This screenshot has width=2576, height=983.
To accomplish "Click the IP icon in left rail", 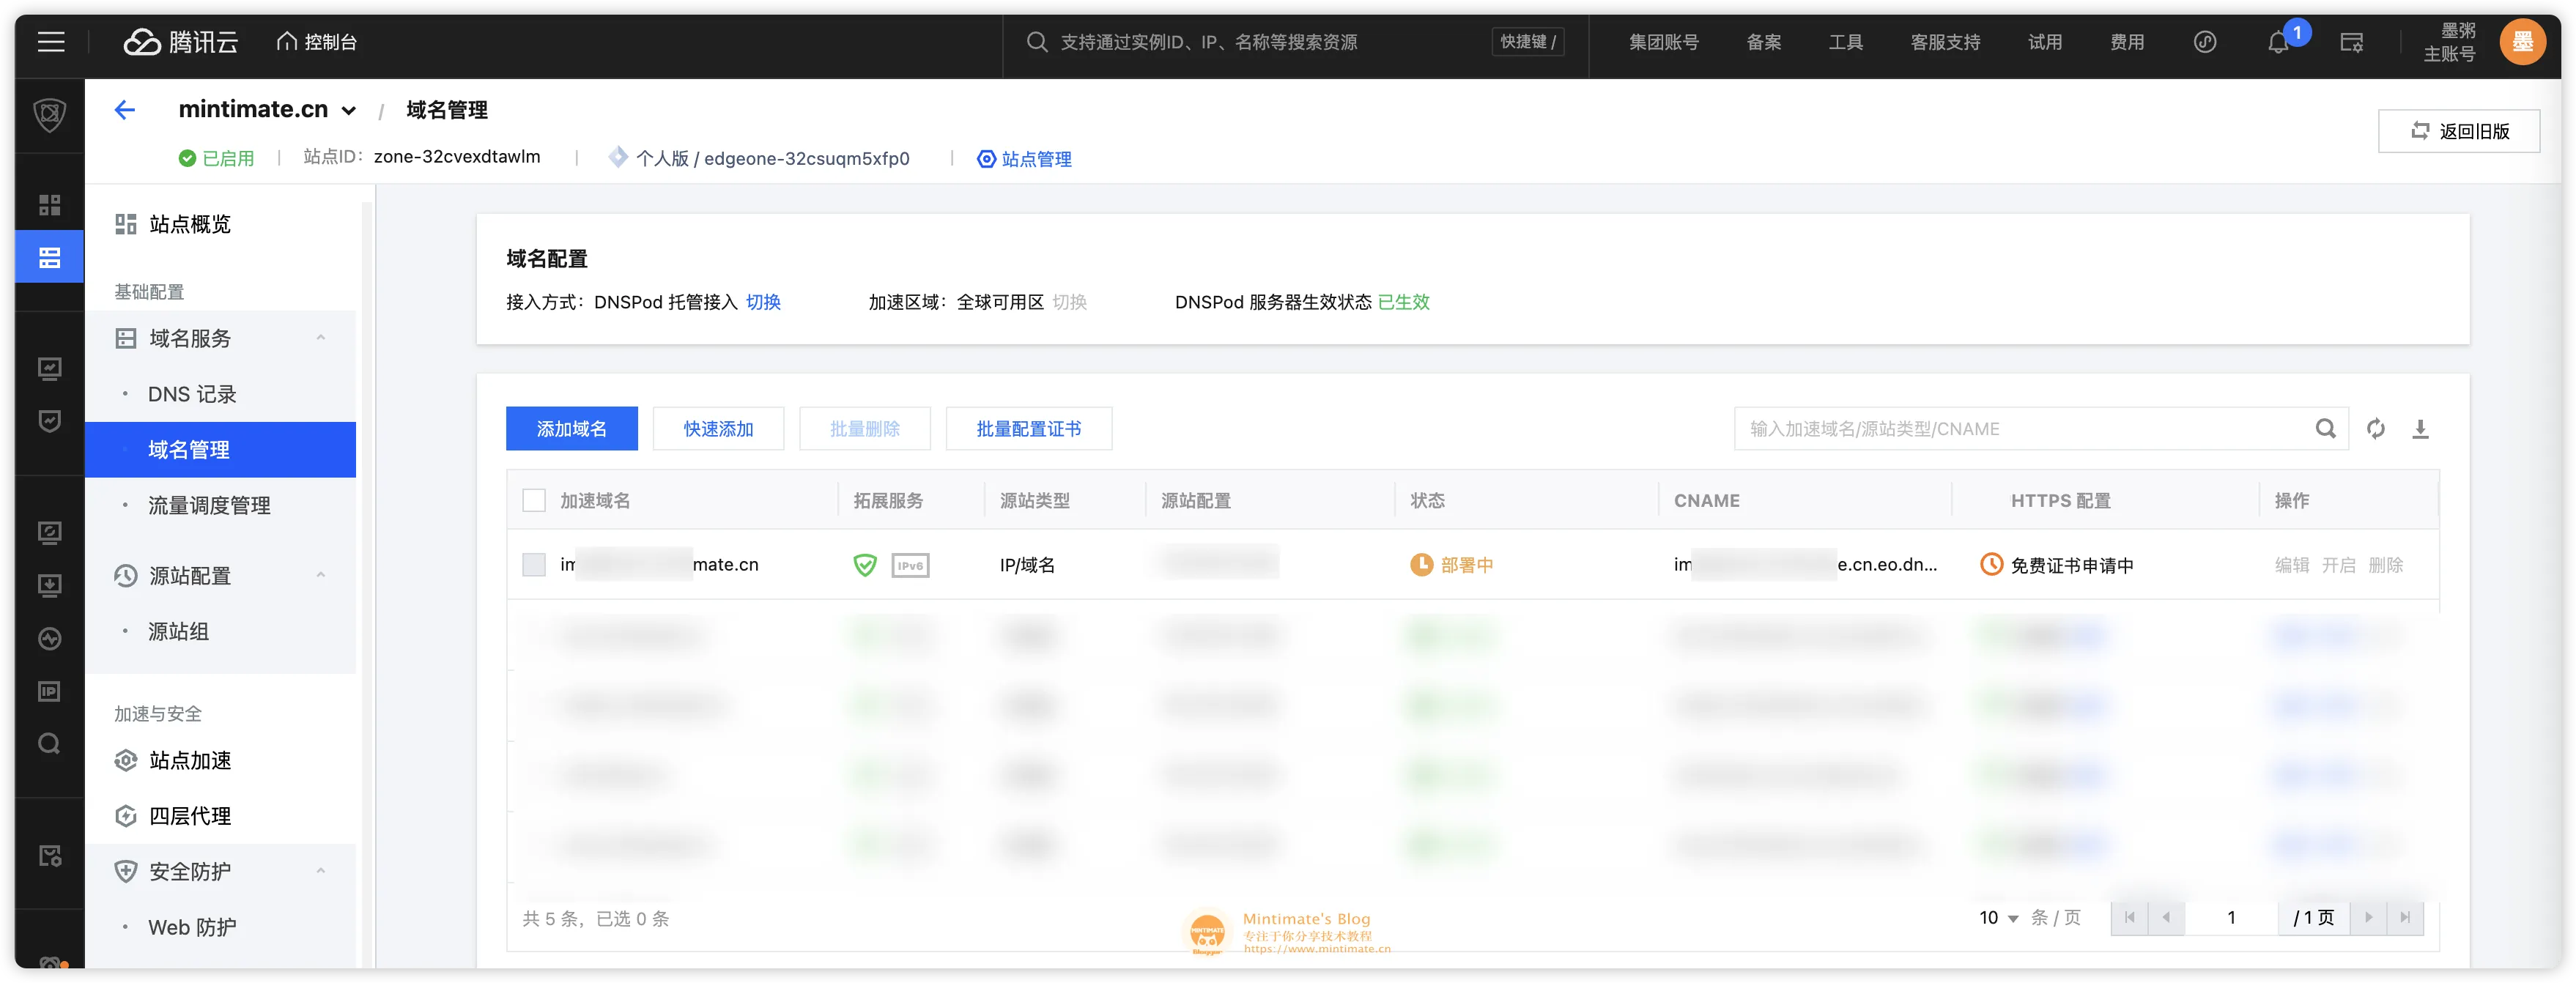I will [50, 691].
